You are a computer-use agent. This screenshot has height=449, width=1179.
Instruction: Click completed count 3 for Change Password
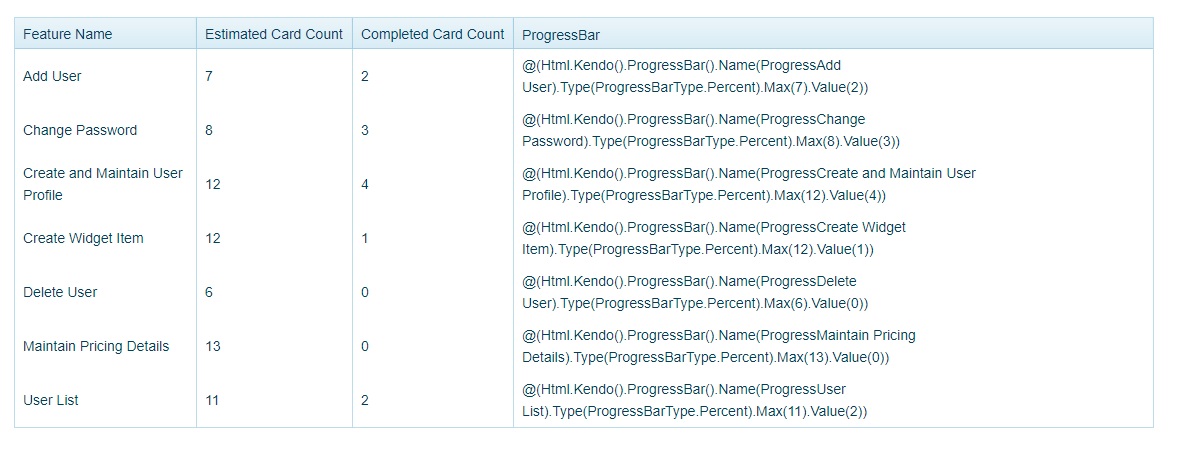365,130
